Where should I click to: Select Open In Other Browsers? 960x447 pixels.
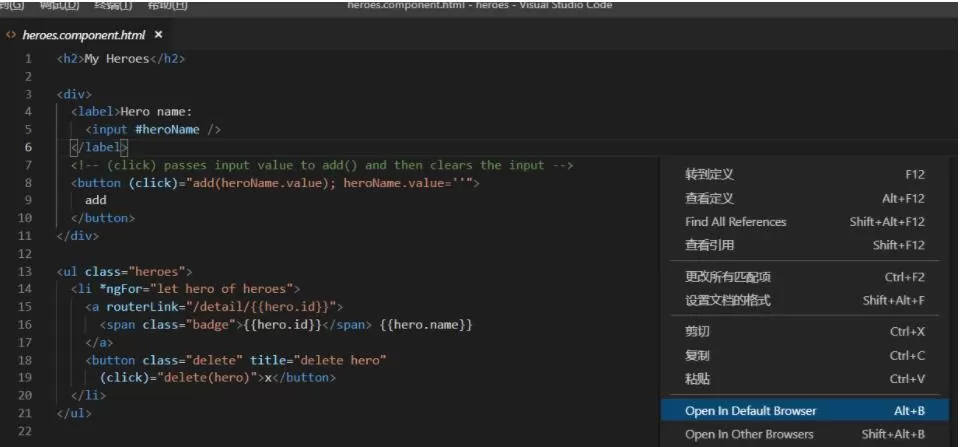[804, 434]
